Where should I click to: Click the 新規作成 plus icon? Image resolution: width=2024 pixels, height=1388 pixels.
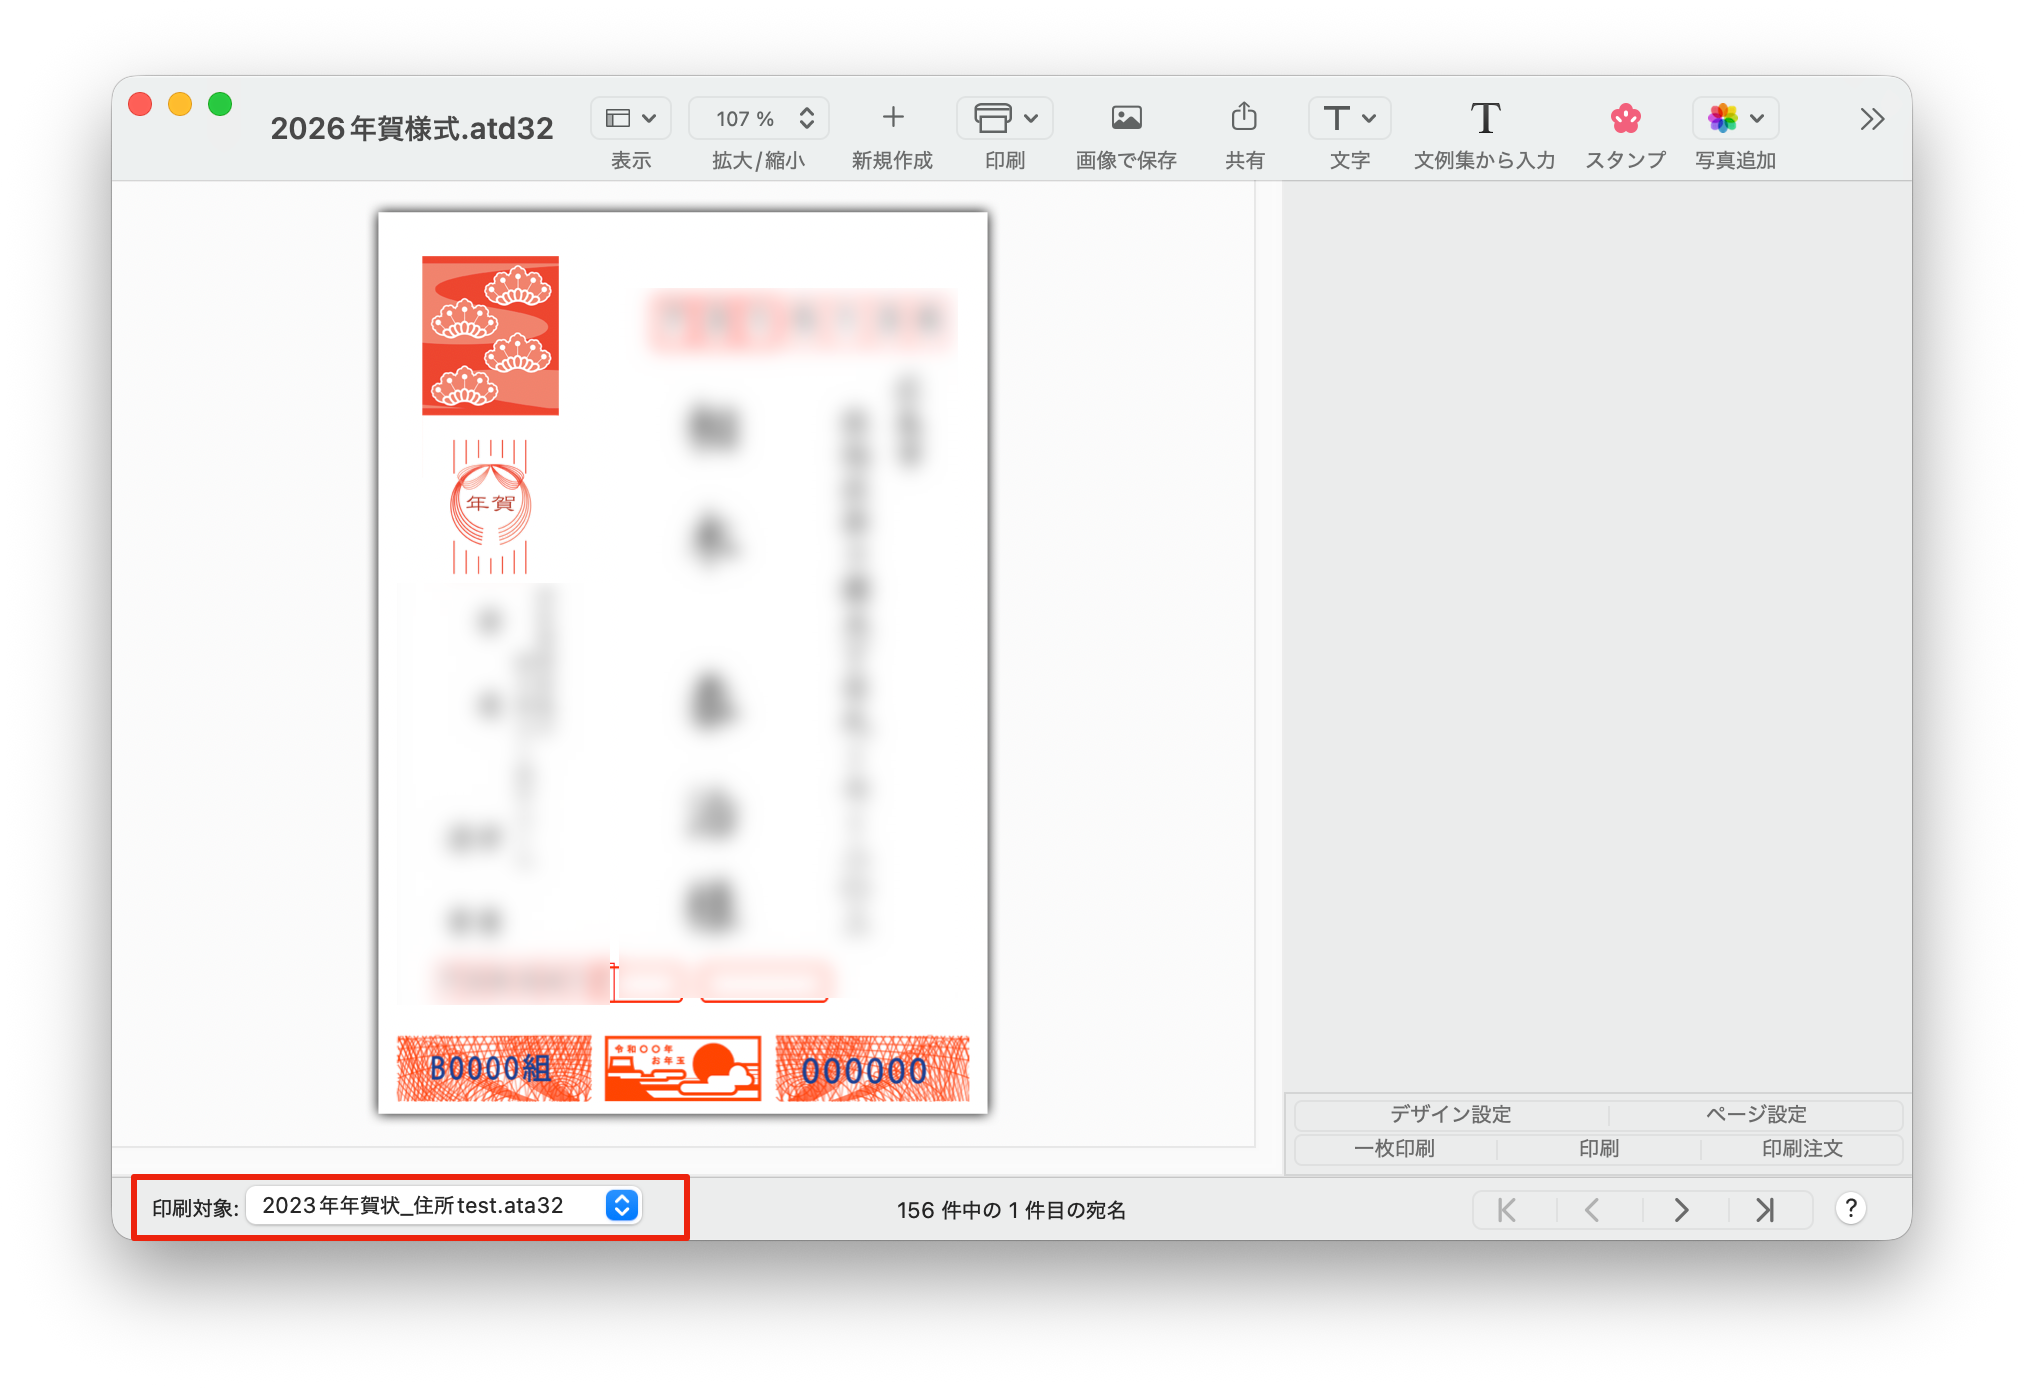point(892,118)
